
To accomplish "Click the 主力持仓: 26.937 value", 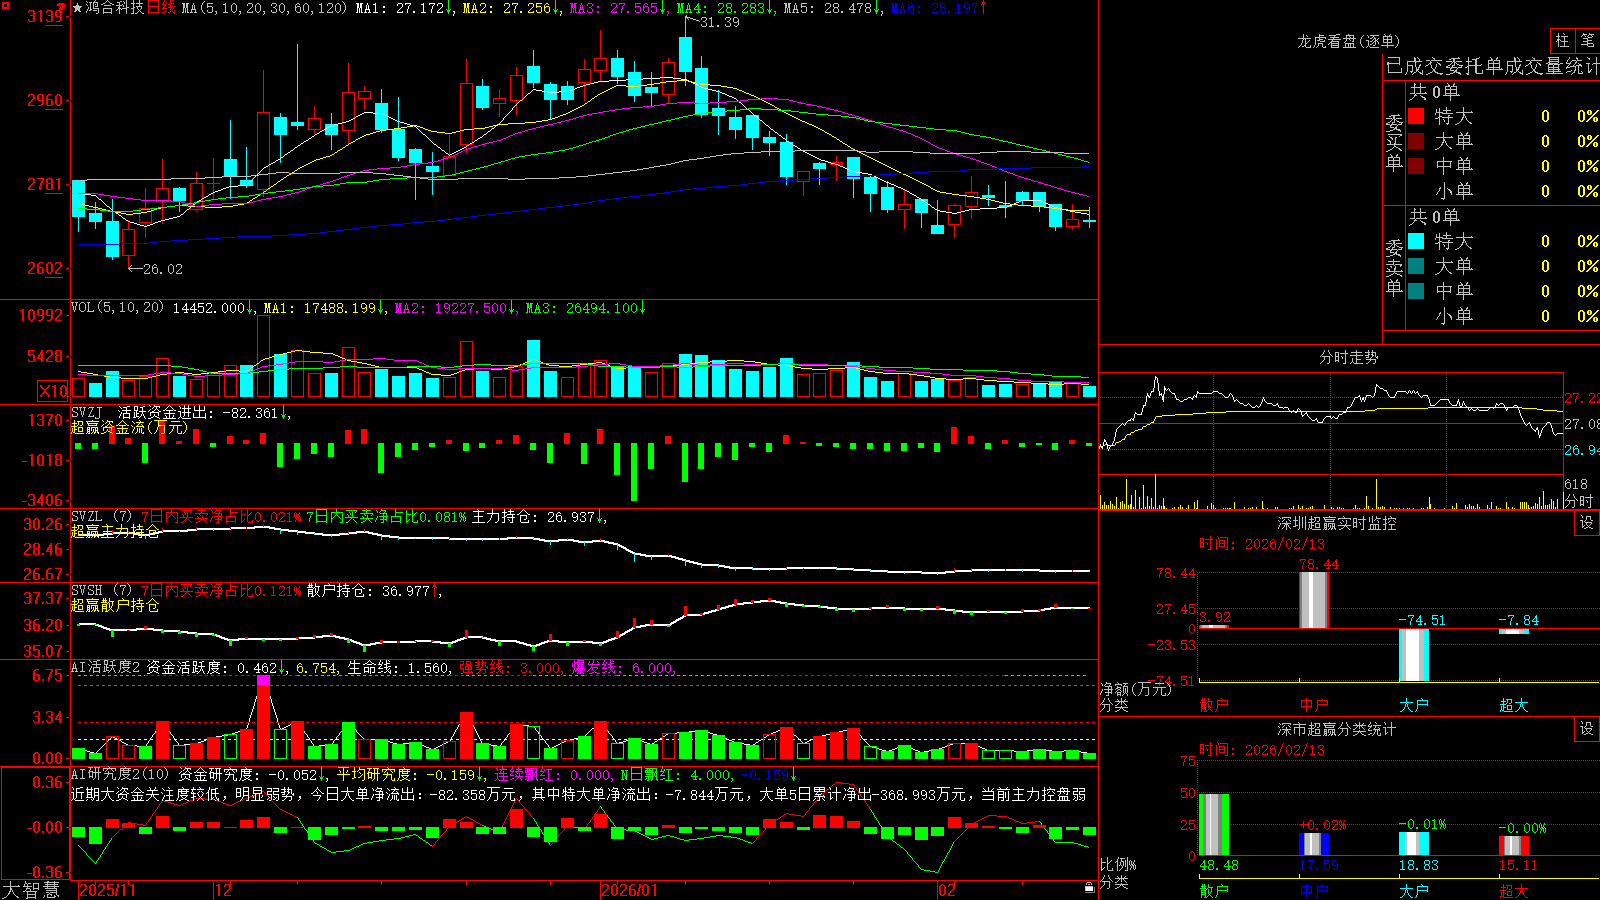I will pyautogui.click(x=534, y=517).
